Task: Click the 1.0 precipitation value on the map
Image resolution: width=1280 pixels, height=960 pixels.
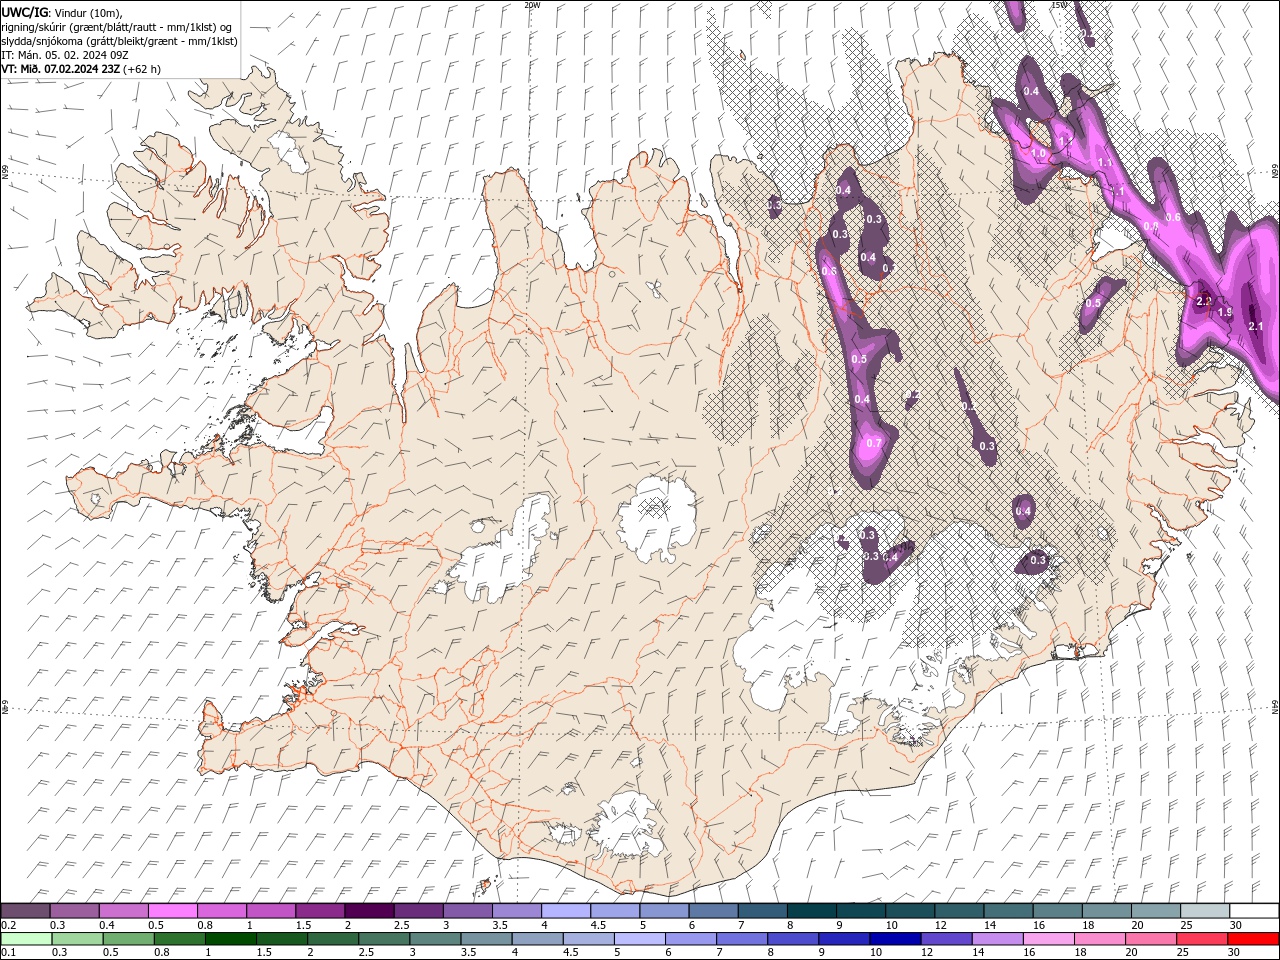Action: tap(1038, 153)
